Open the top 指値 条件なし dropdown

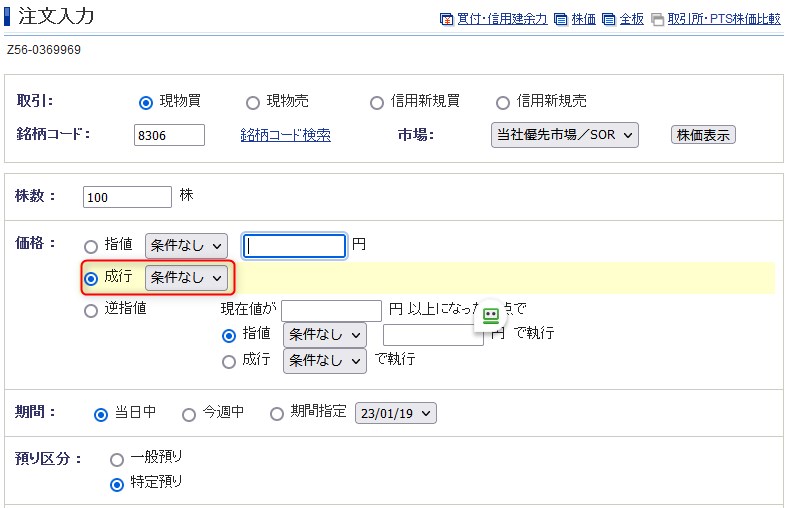tap(187, 246)
